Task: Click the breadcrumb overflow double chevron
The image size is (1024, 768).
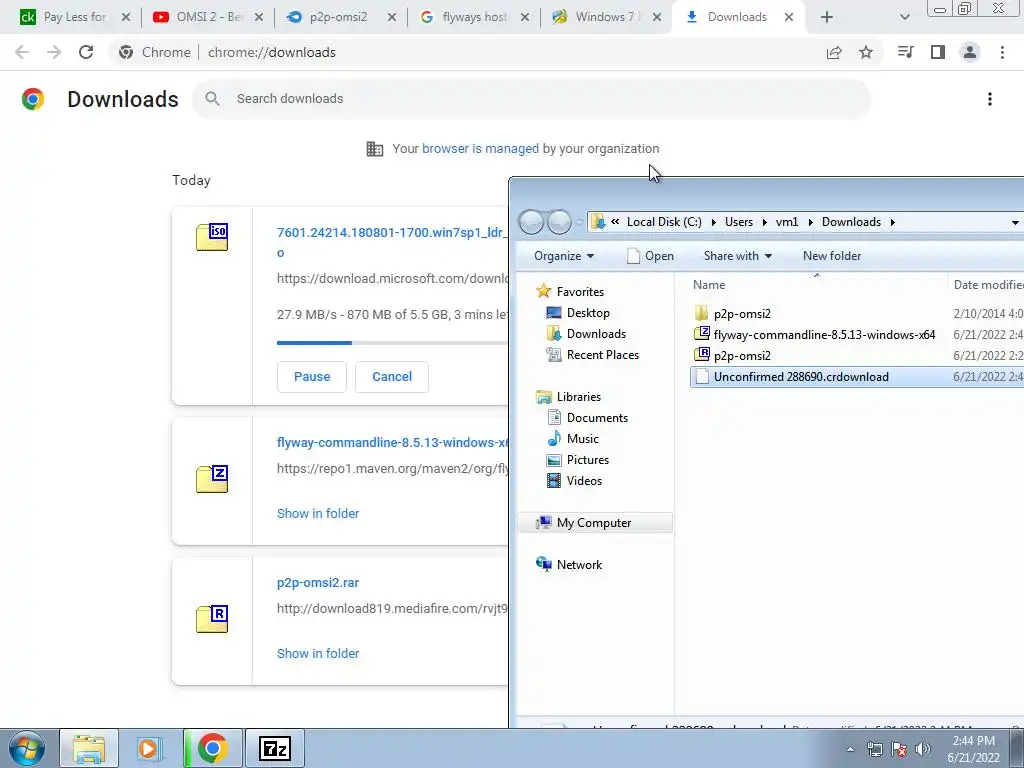Action: click(615, 222)
